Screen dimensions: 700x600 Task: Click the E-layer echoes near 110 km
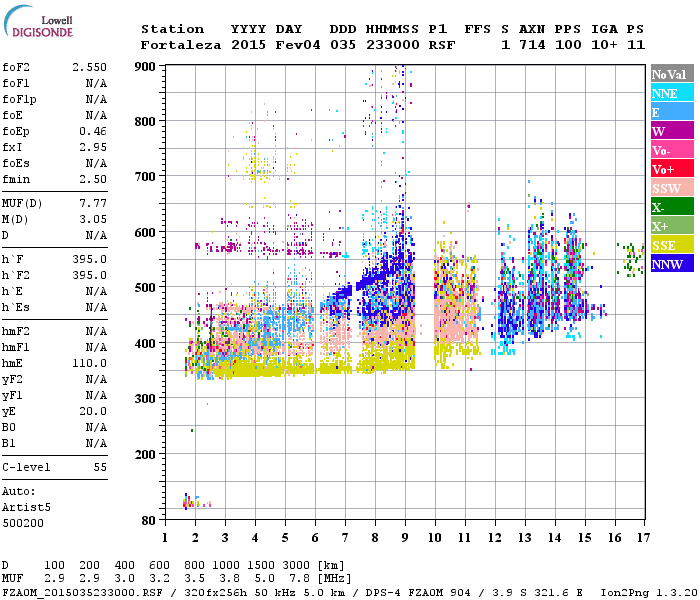click(x=196, y=501)
